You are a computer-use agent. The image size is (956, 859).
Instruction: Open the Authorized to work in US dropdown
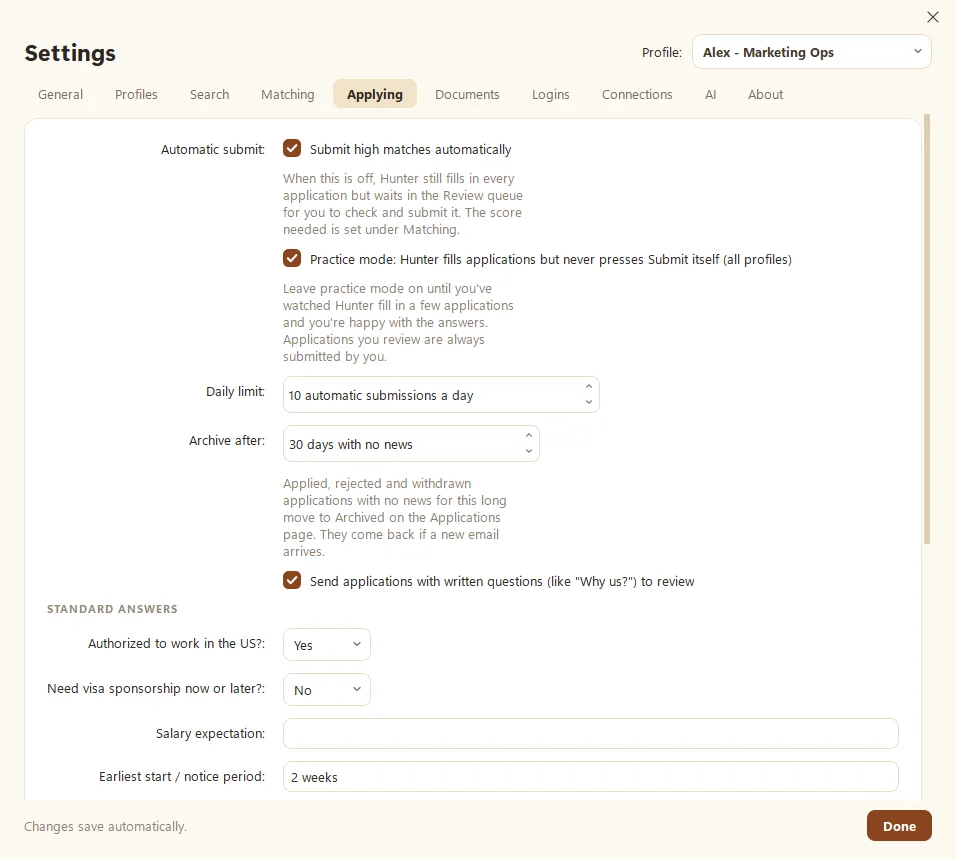(327, 645)
